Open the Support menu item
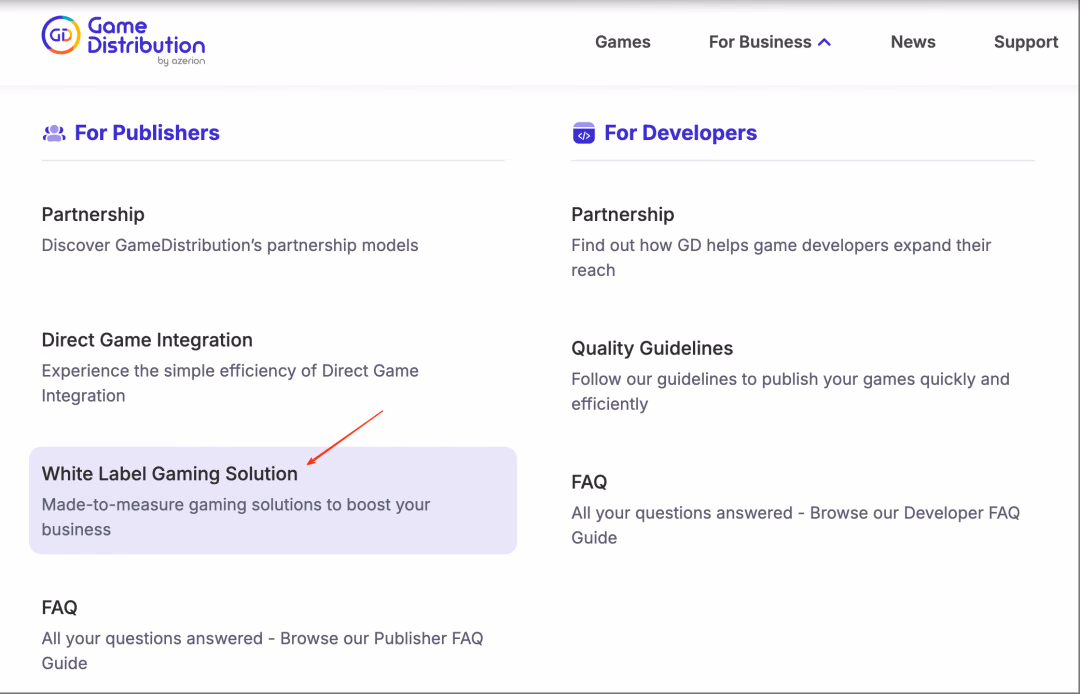1080x694 pixels. [1026, 42]
